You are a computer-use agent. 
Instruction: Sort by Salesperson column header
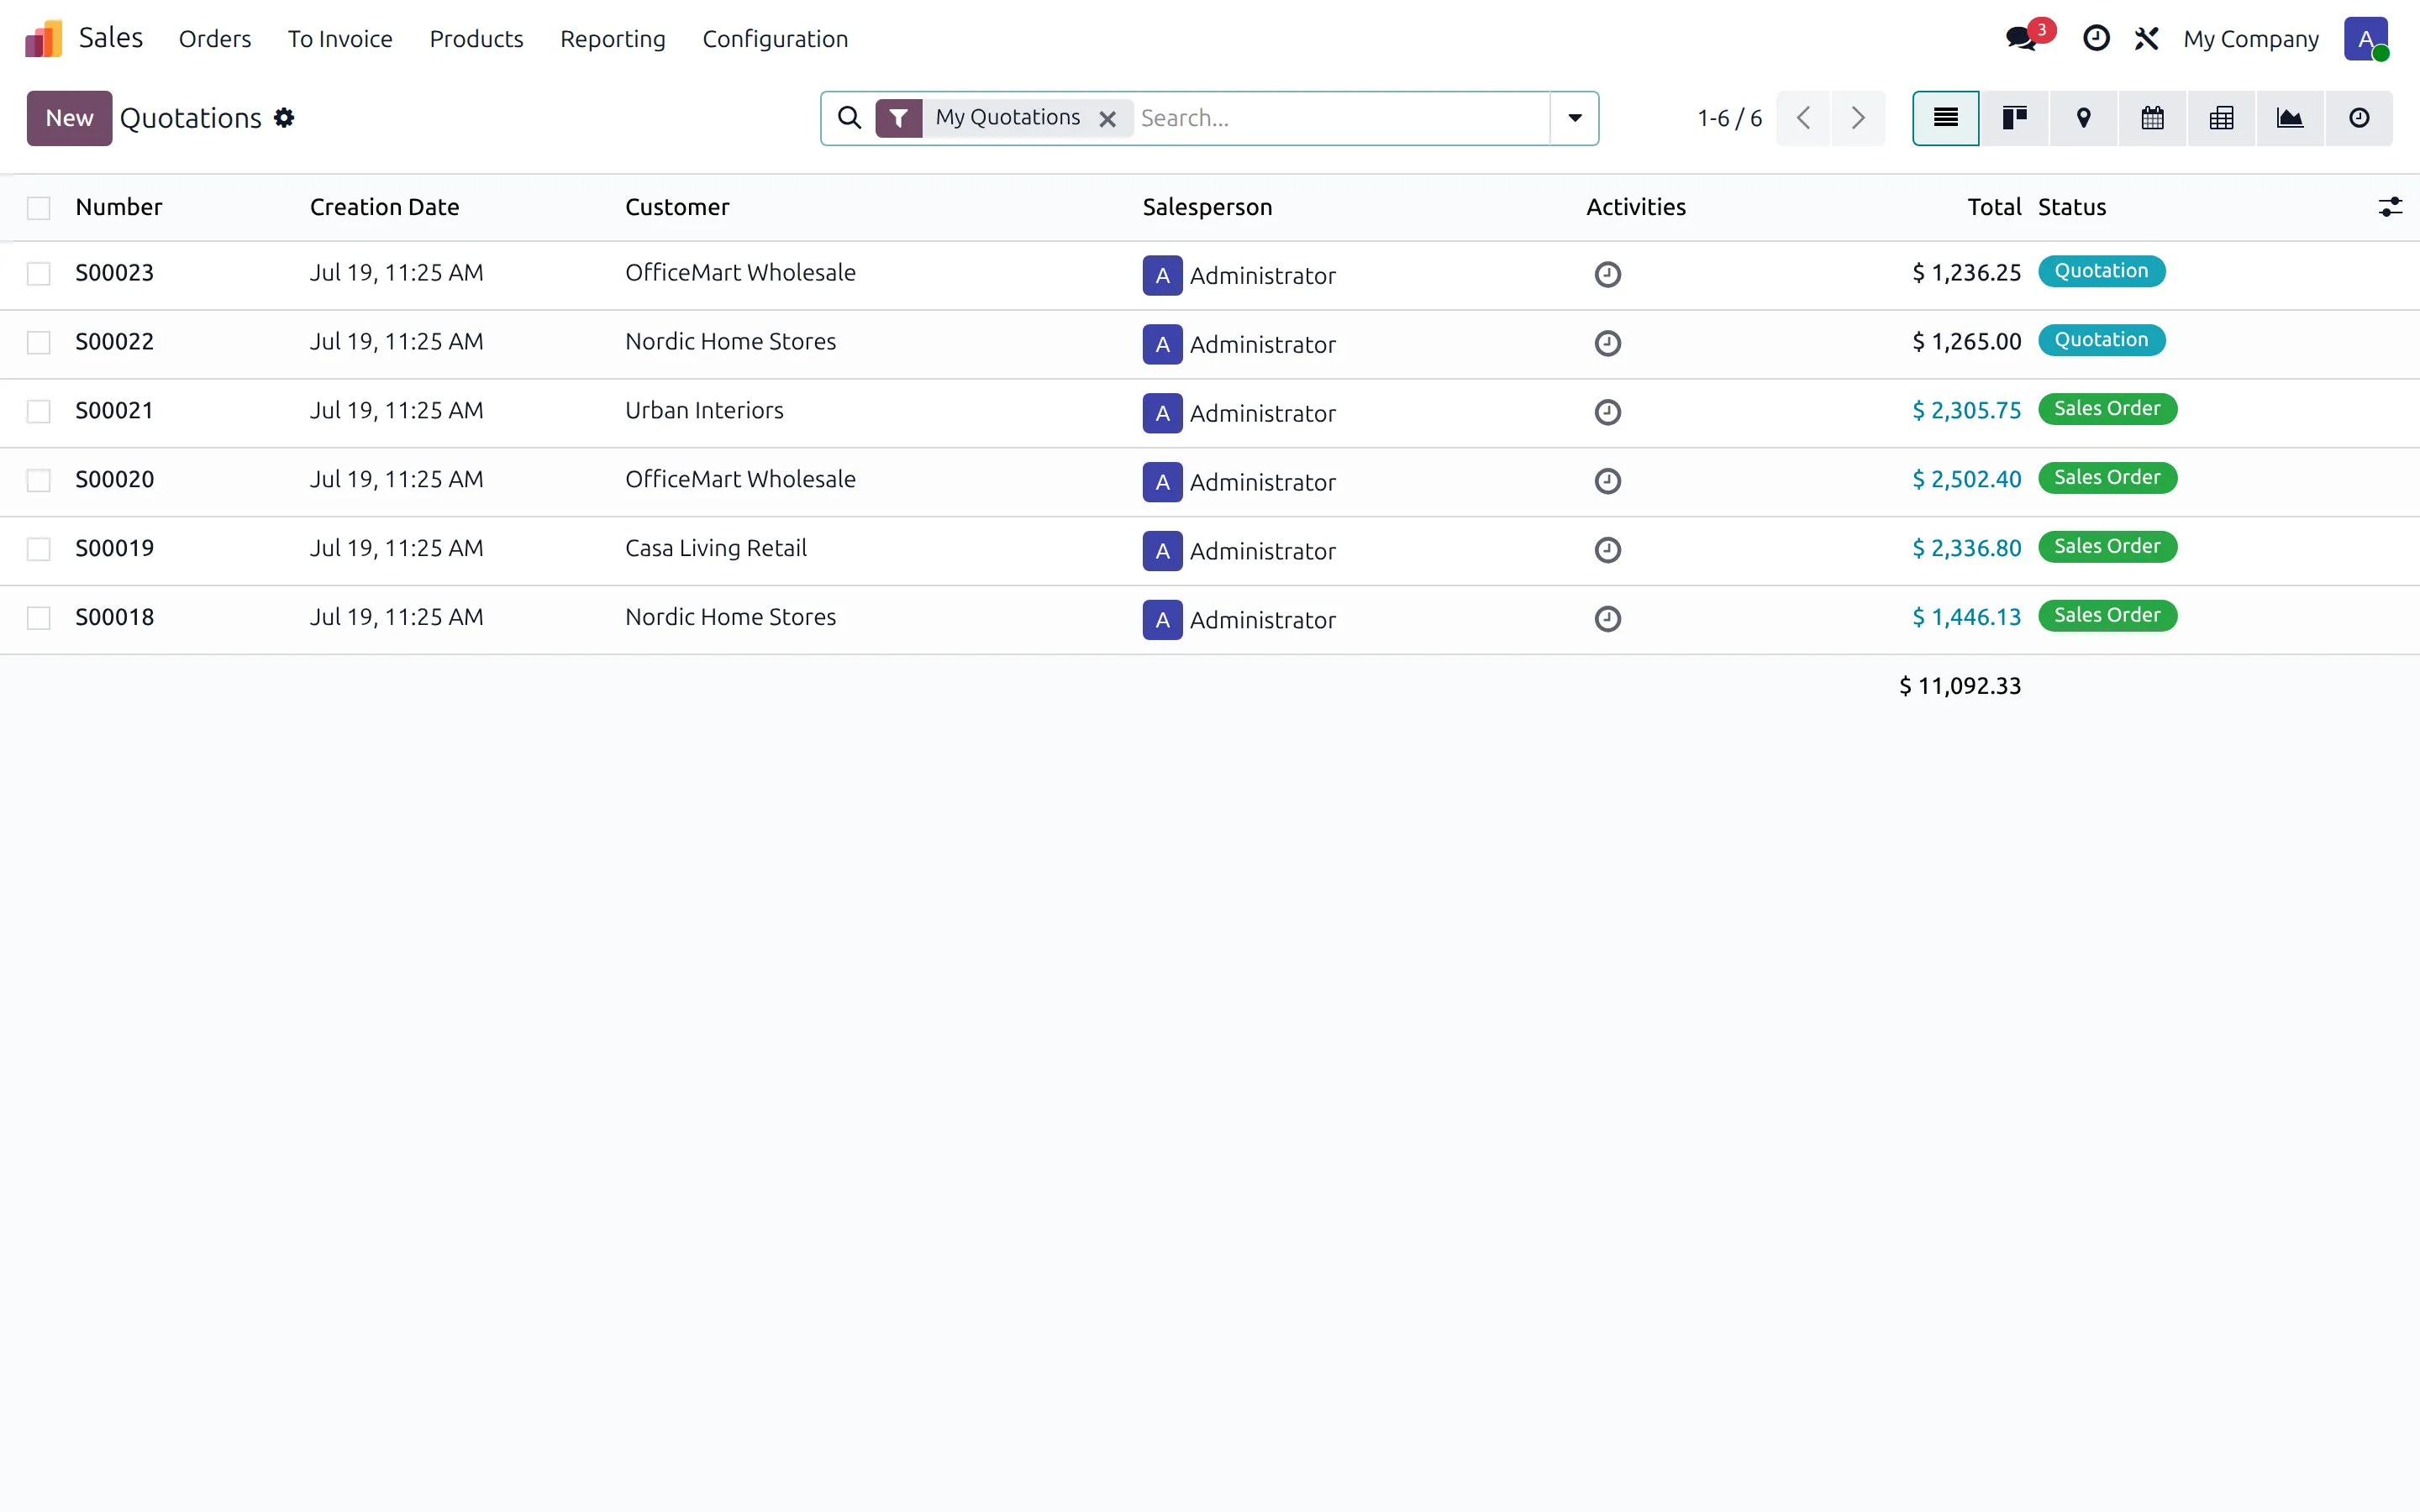pyautogui.click(x=1207, y=207)
